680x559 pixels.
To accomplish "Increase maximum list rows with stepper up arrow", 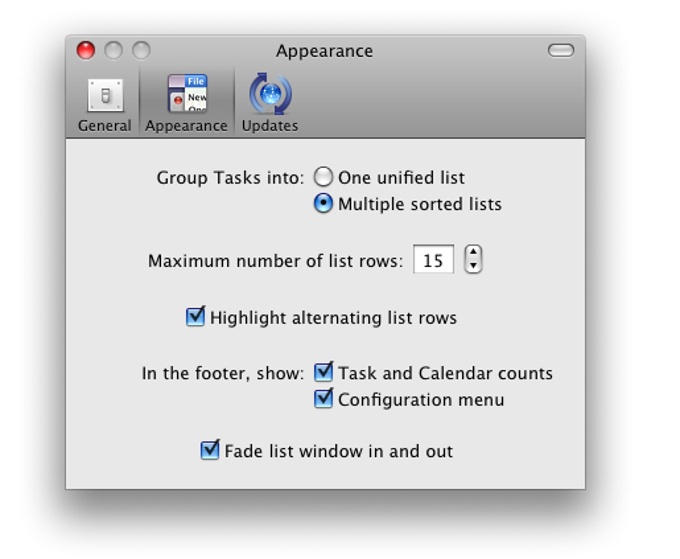I will pos(473,252).
